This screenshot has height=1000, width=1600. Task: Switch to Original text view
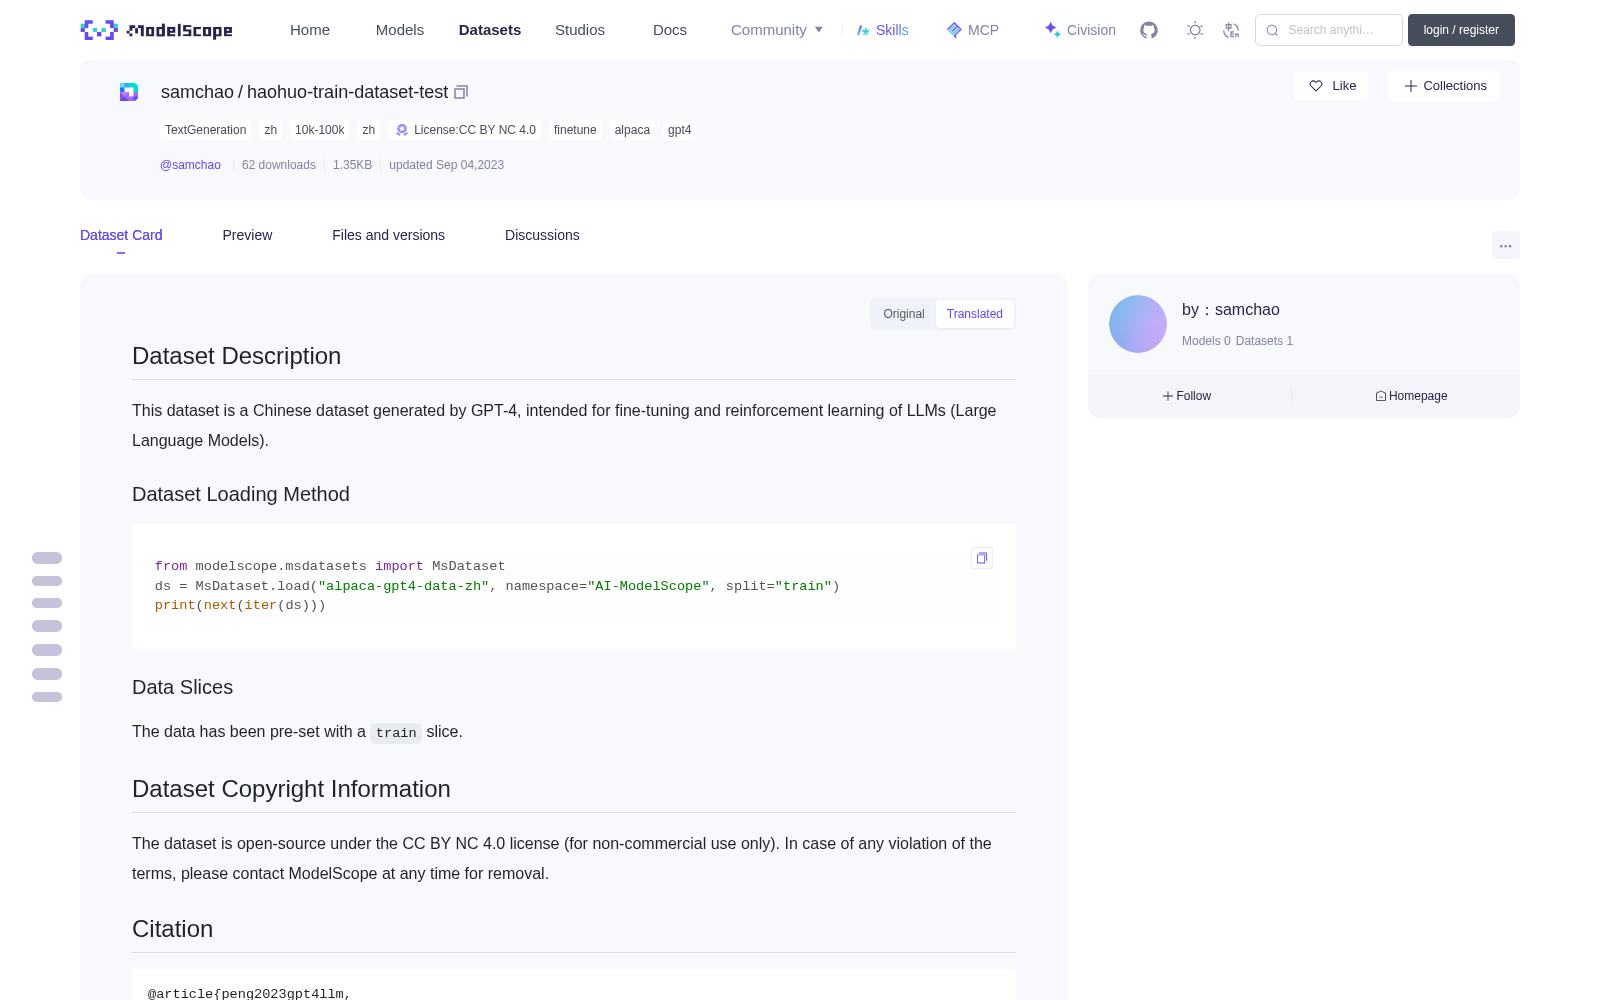(904, 314)
